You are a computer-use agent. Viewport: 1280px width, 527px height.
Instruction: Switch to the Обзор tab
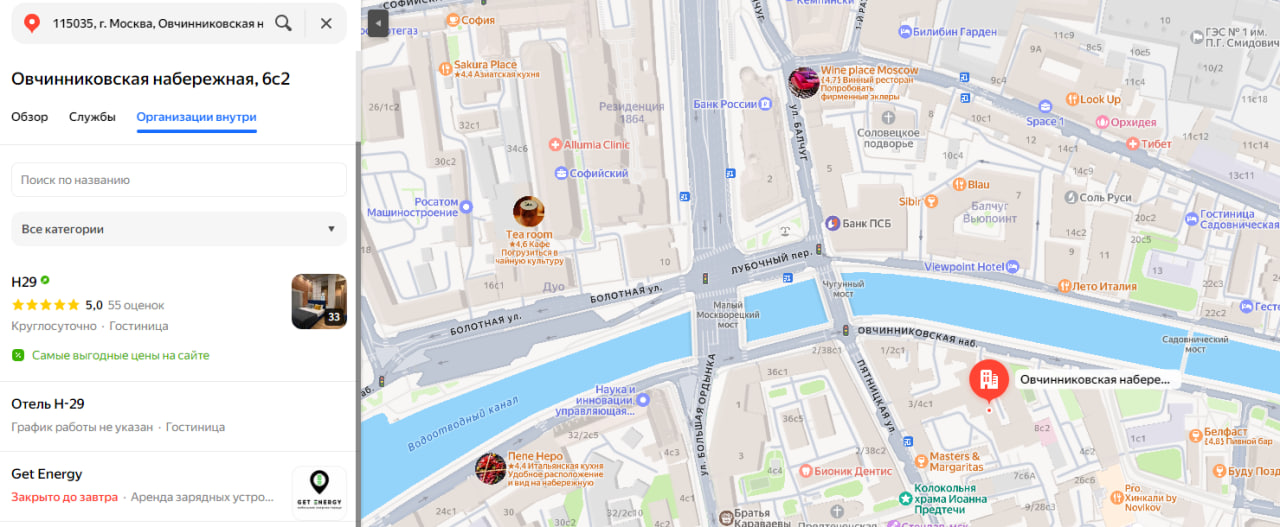30,117
